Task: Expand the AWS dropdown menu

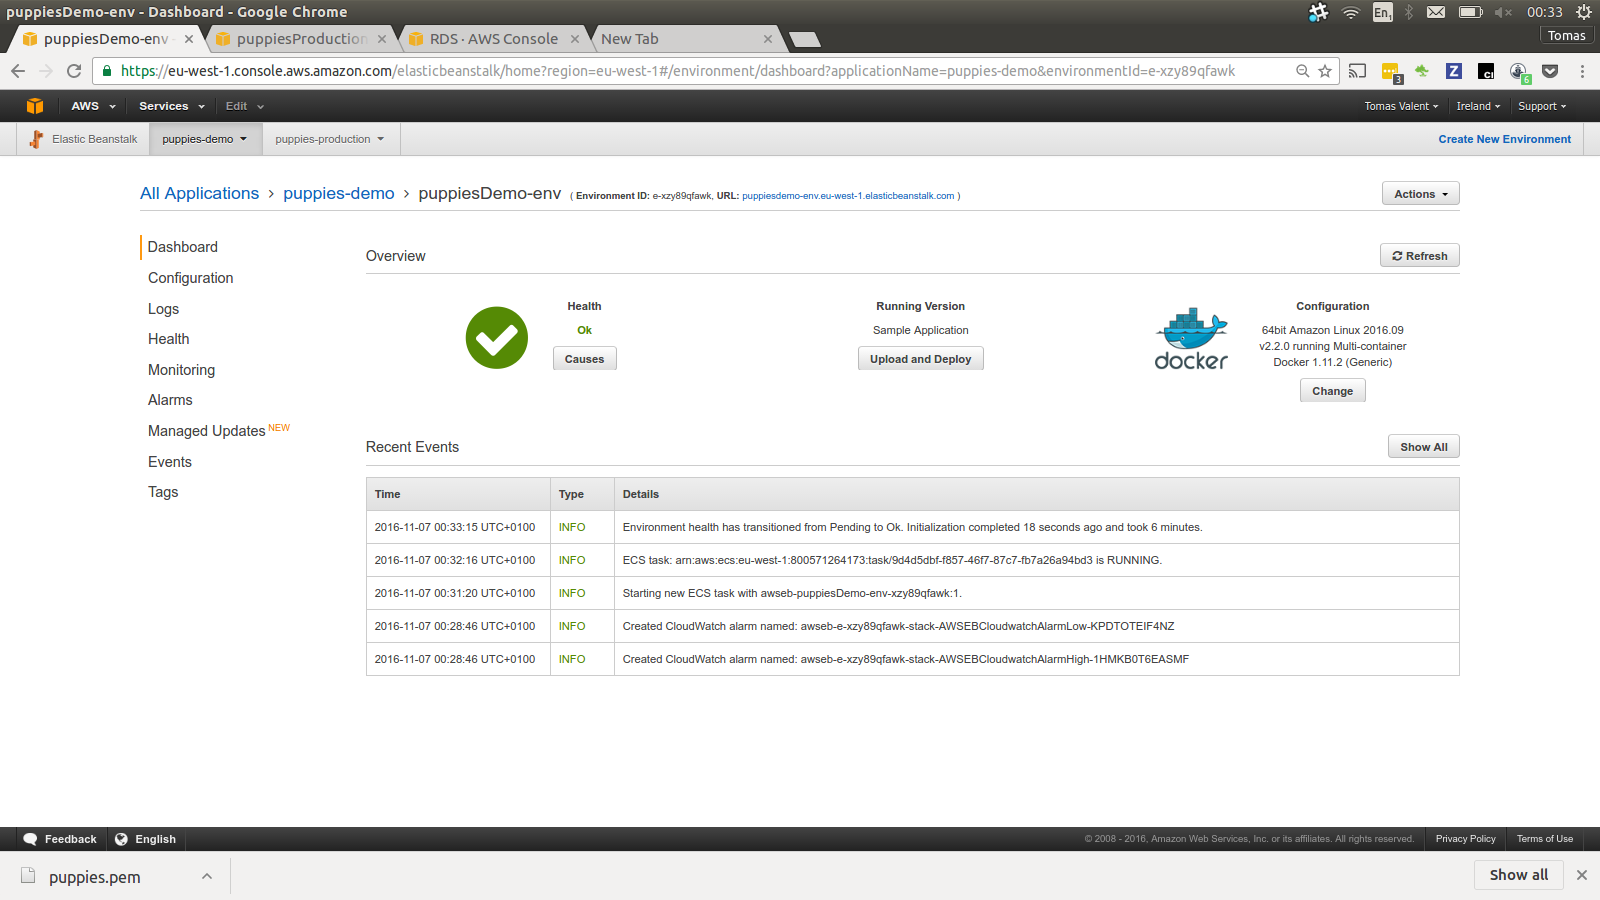Action: point(94,106)
